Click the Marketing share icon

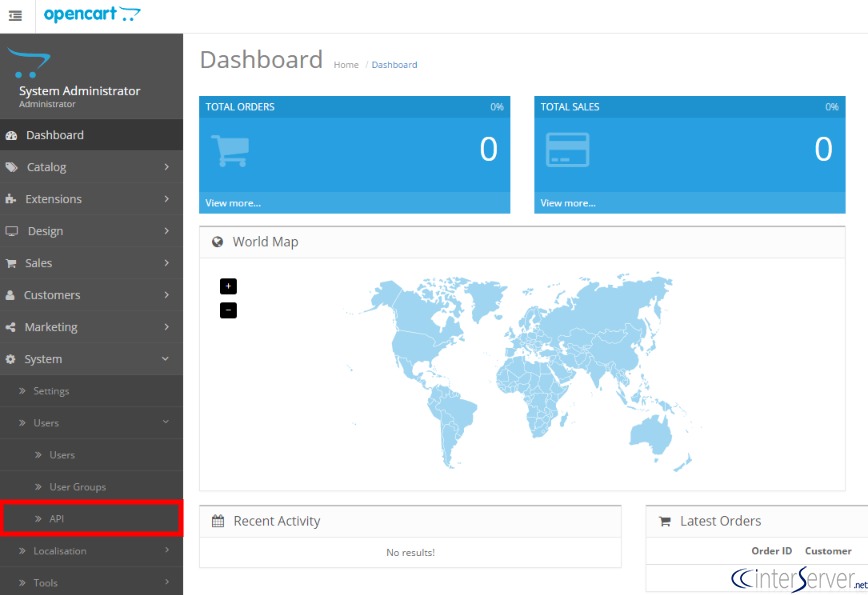[11, 327]
